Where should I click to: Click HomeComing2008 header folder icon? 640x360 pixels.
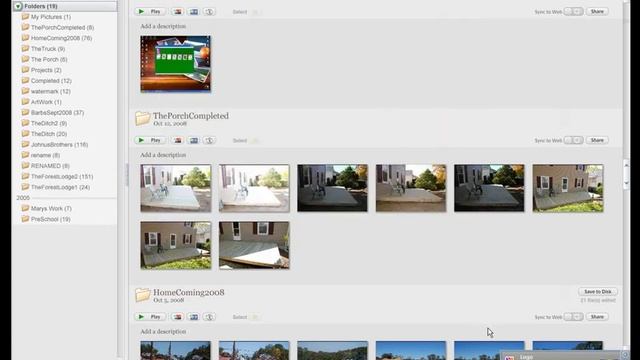pyautogui.click(x=143, y=295)
